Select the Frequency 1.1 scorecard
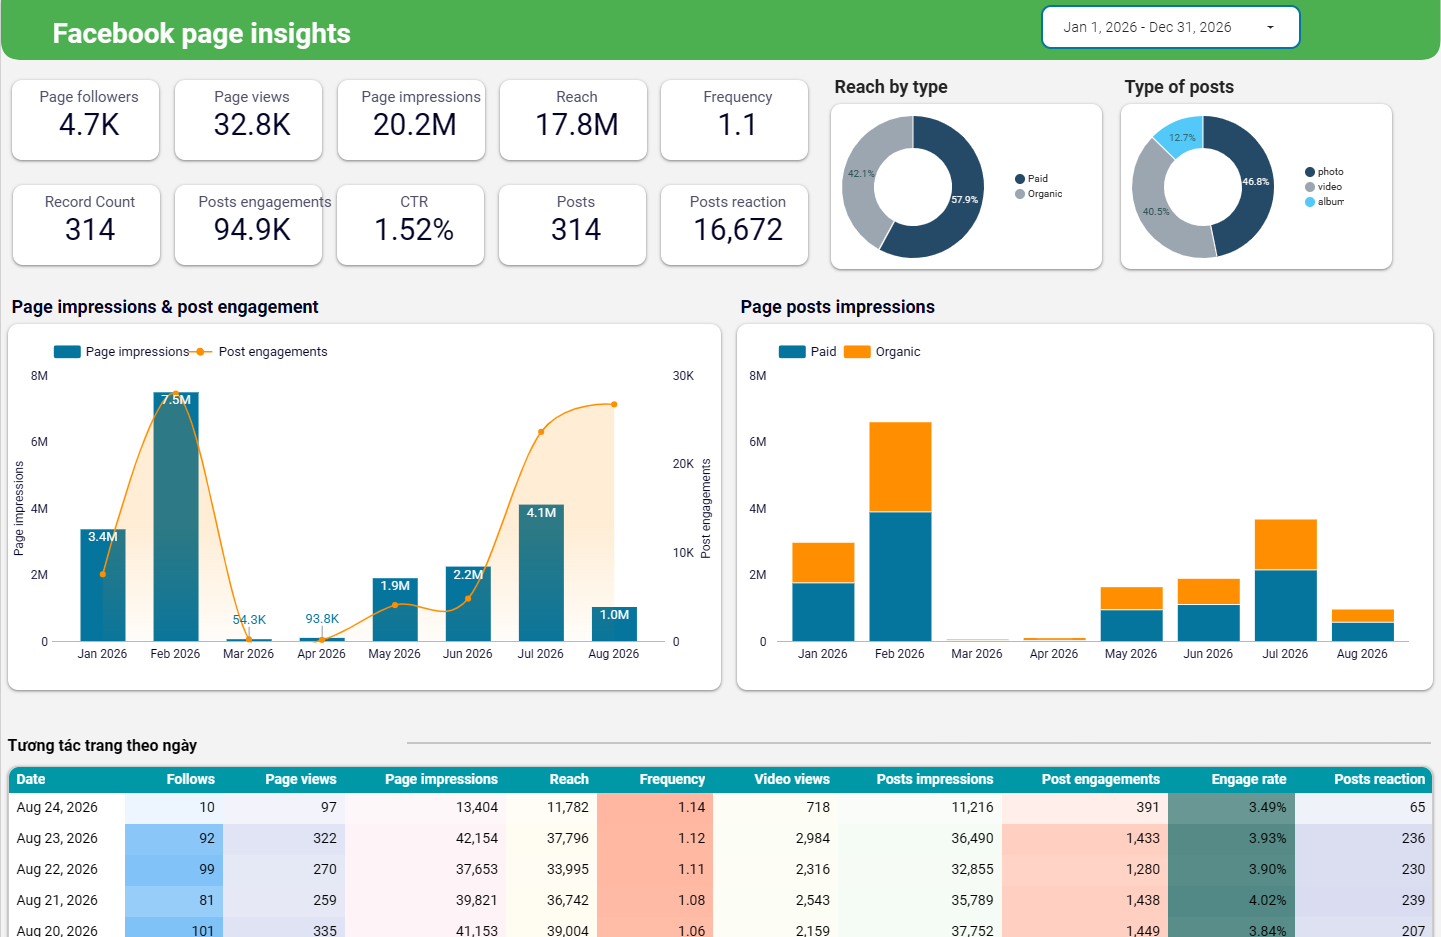This screenshot has height=937, width=1441. tap(735, 120)
